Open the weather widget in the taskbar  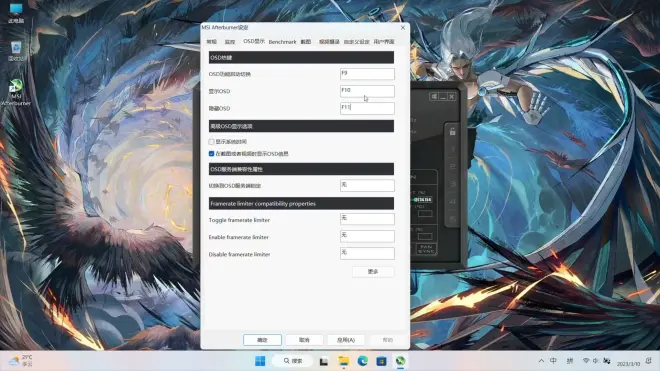(20, 360)
